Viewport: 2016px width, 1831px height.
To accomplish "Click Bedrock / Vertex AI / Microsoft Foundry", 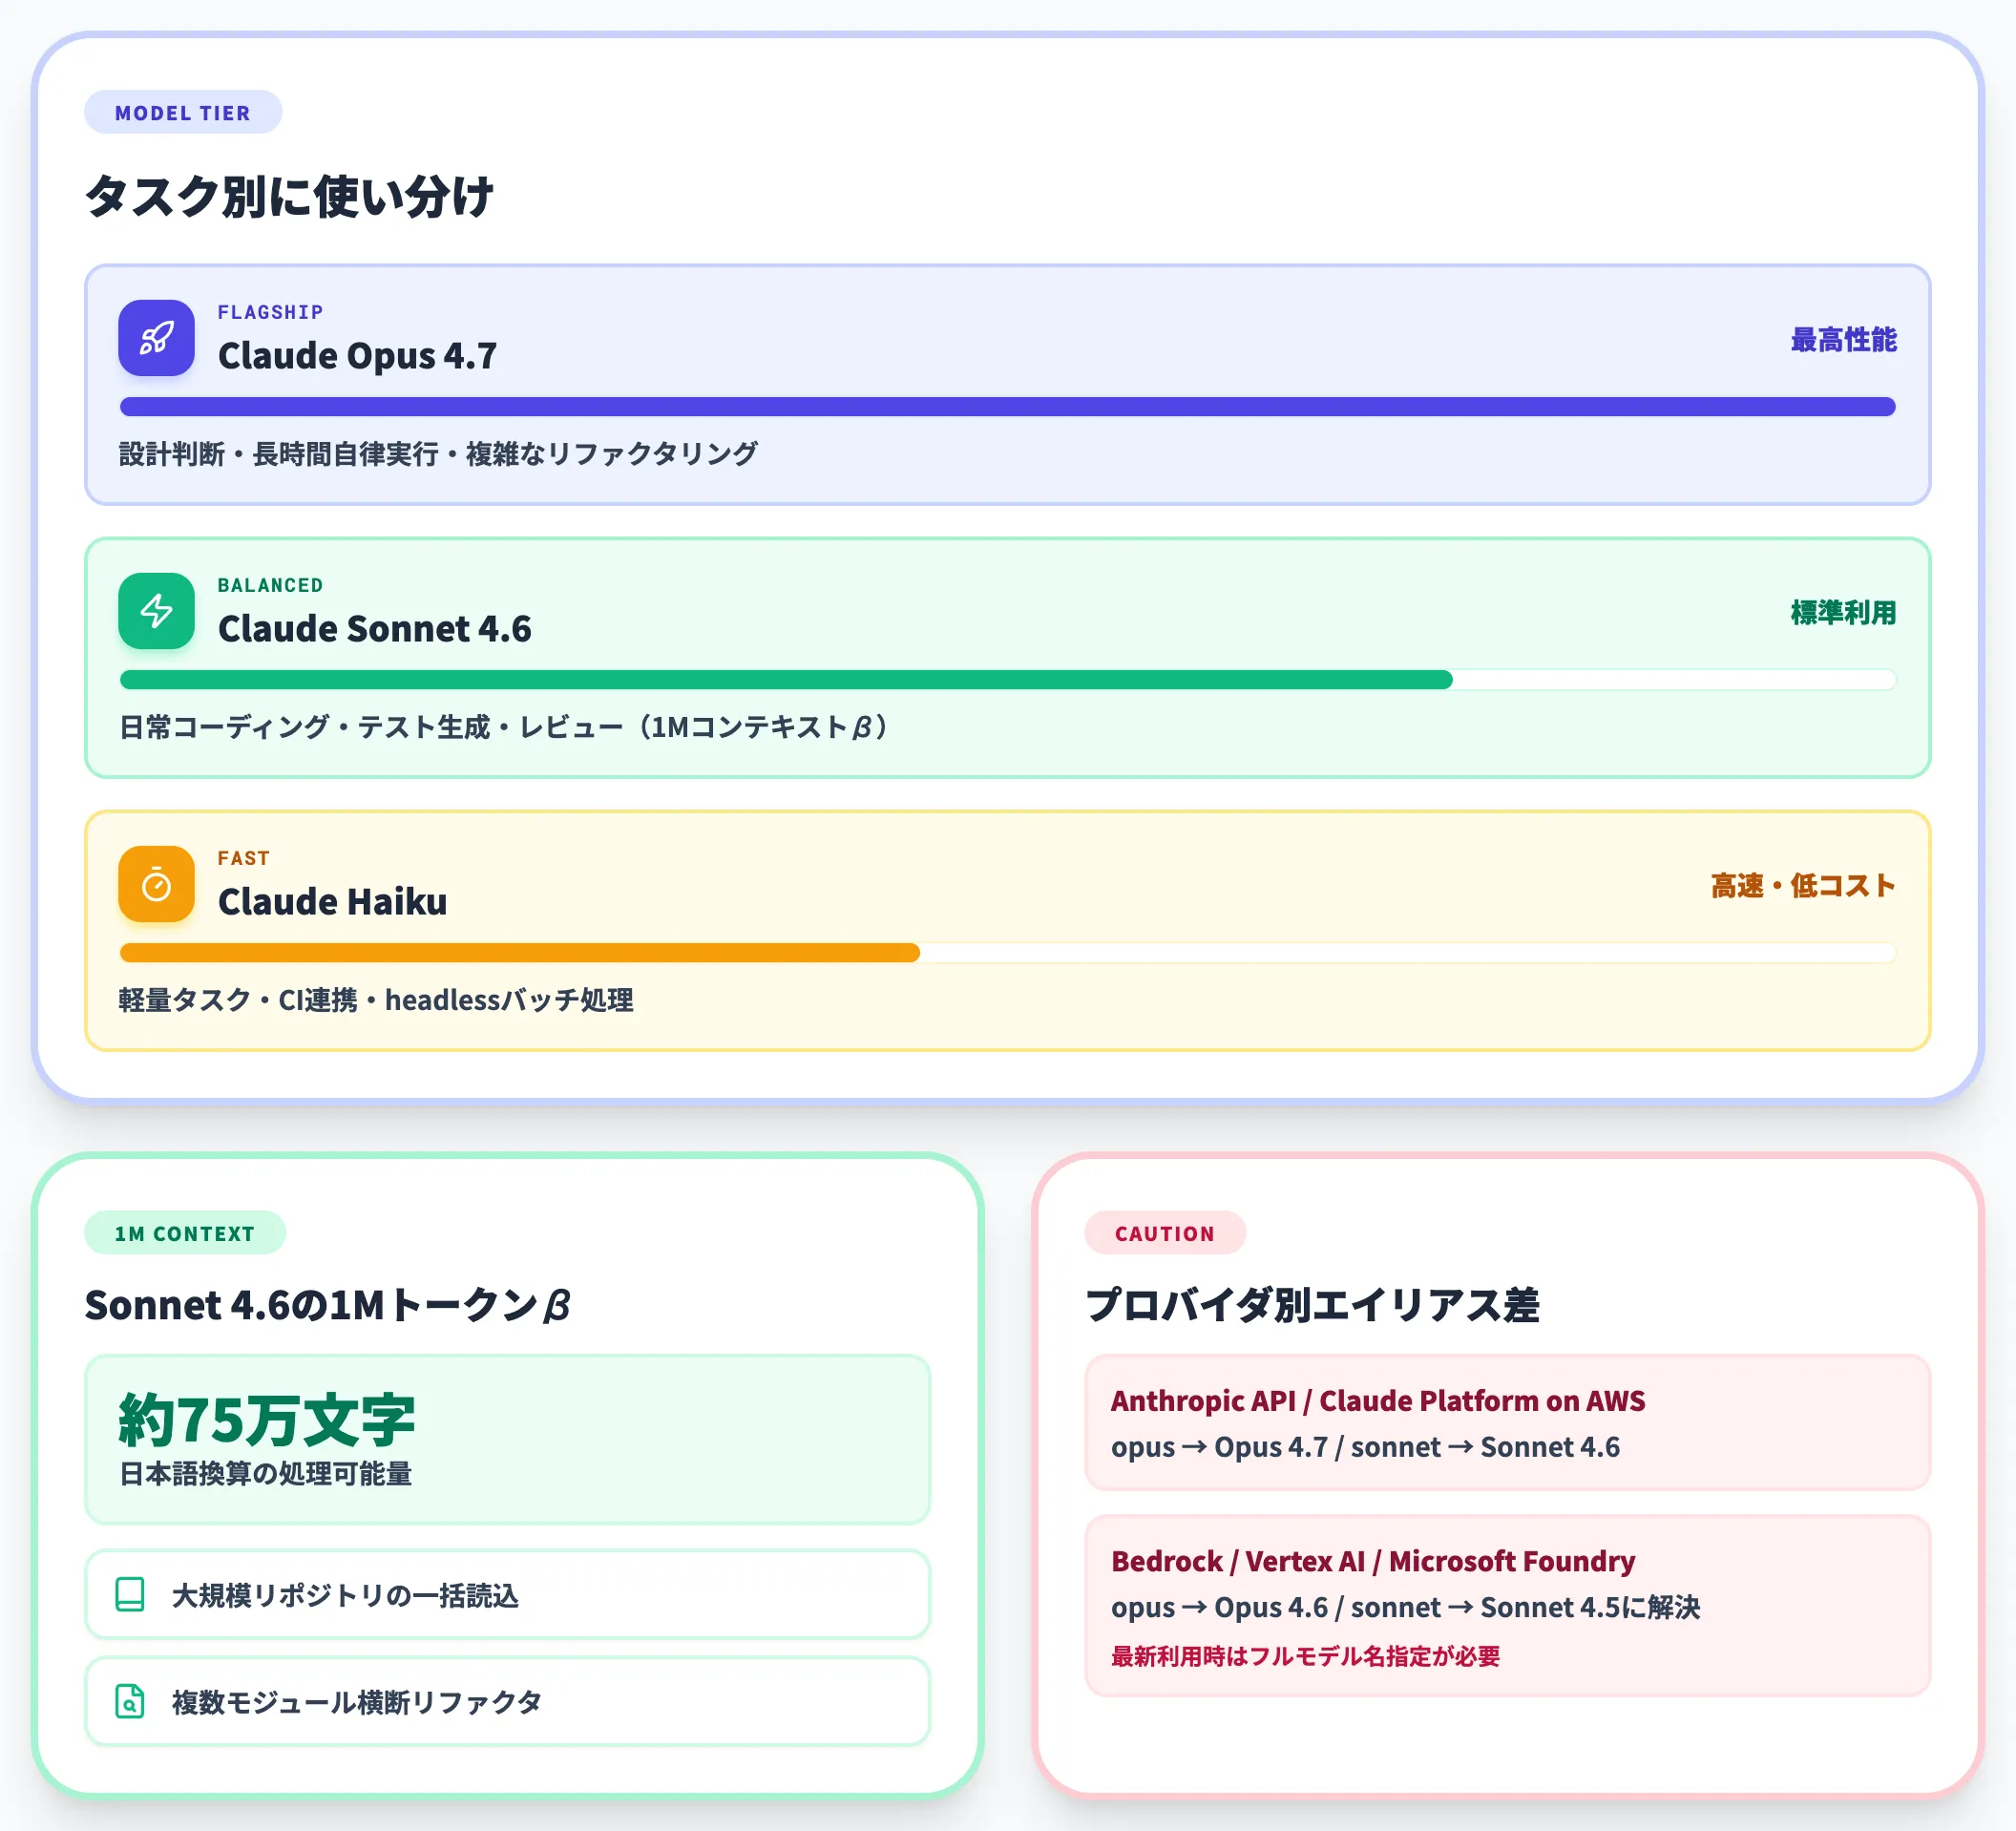I will (1373, 1561).
